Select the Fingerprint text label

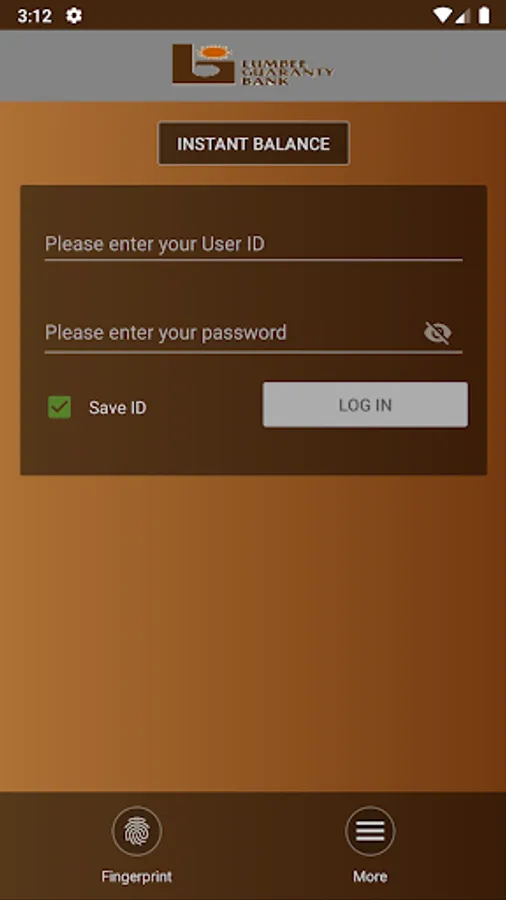pyautogui.click(x=137, y=876)
